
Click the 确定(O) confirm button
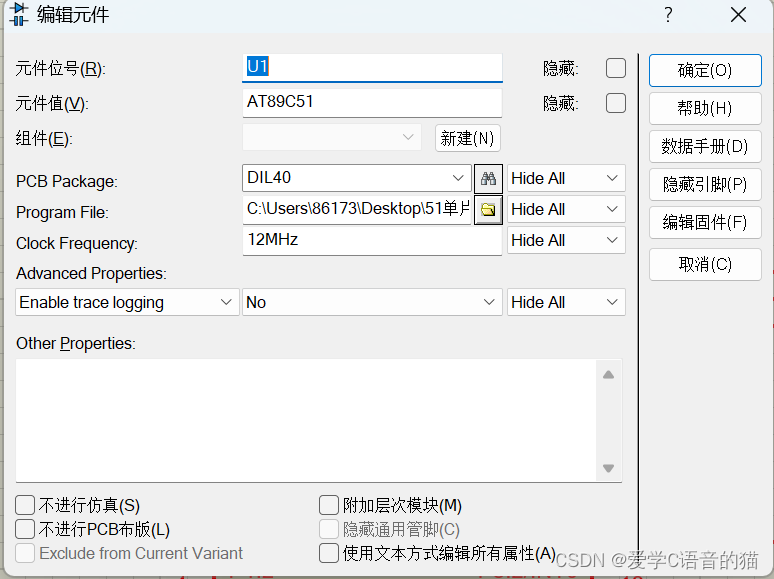tap(705, 71)
